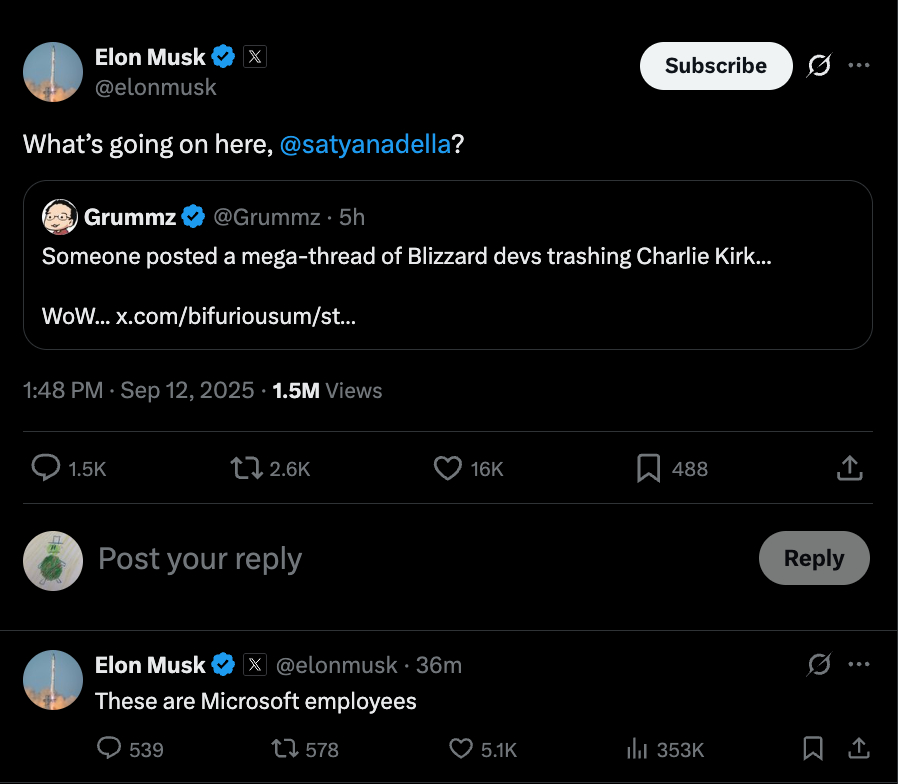This screenshot has height=784, width=898.
Task: Open Grok icon on main post header
Action: coord(818,66)
